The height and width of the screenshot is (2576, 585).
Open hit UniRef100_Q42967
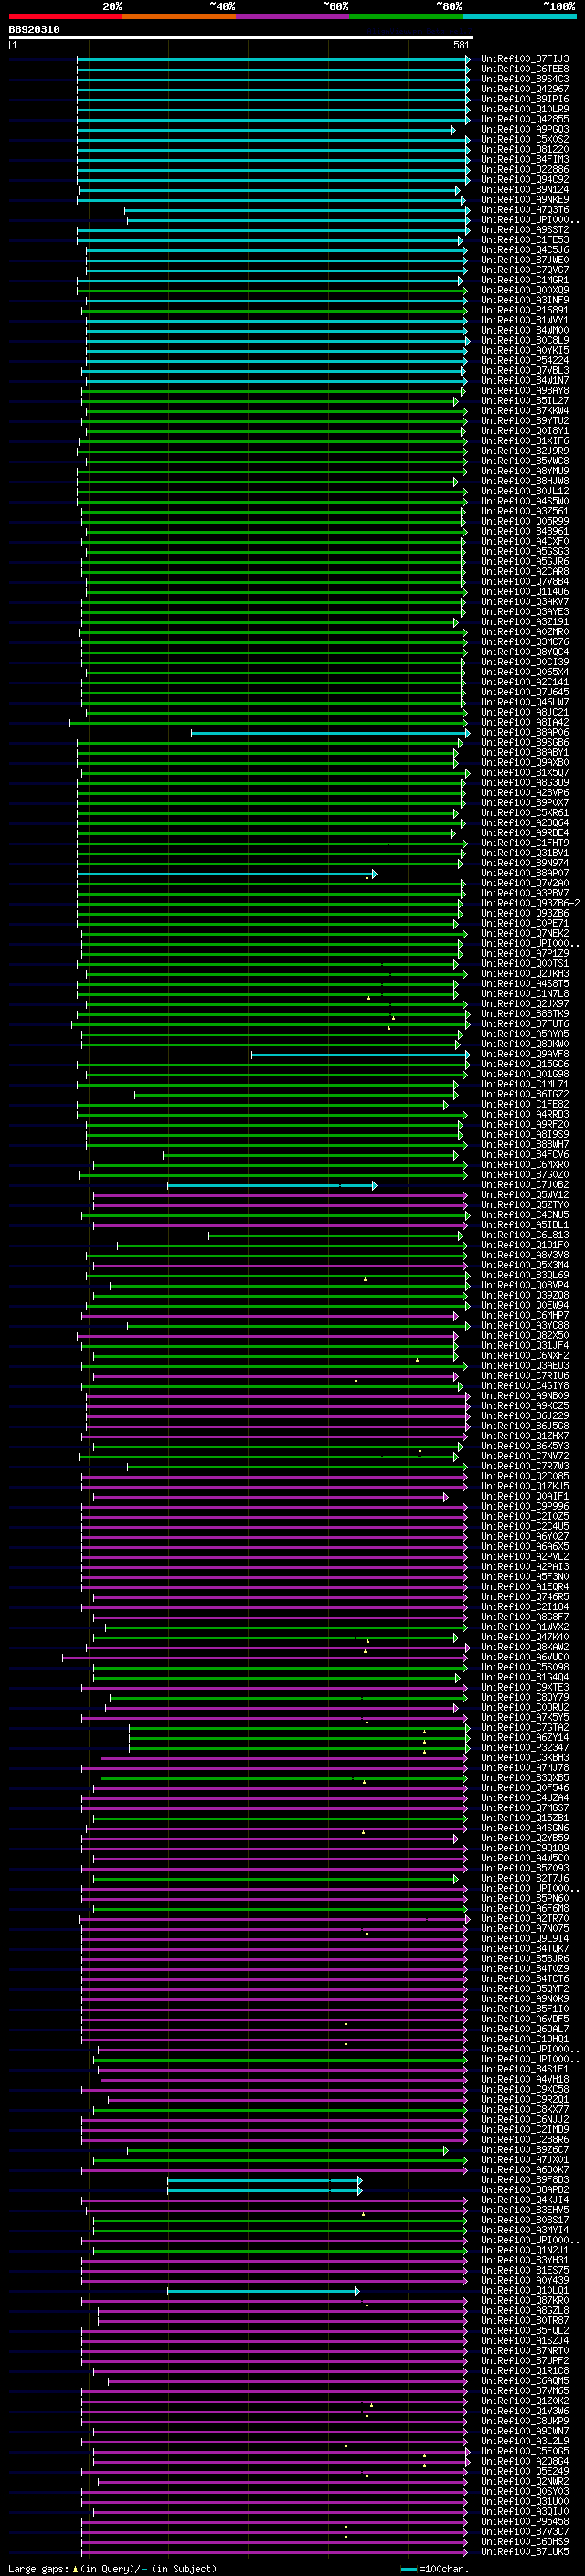[x=525, y=89]
